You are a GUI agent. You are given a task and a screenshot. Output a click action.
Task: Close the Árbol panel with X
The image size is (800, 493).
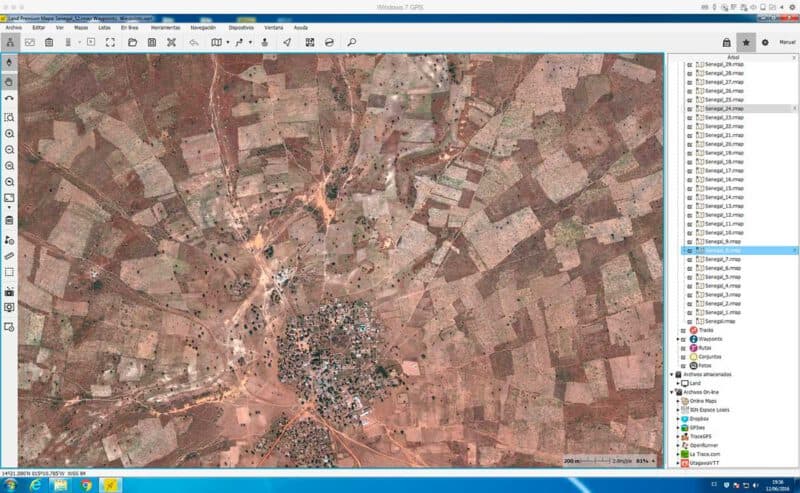(794, 58)
